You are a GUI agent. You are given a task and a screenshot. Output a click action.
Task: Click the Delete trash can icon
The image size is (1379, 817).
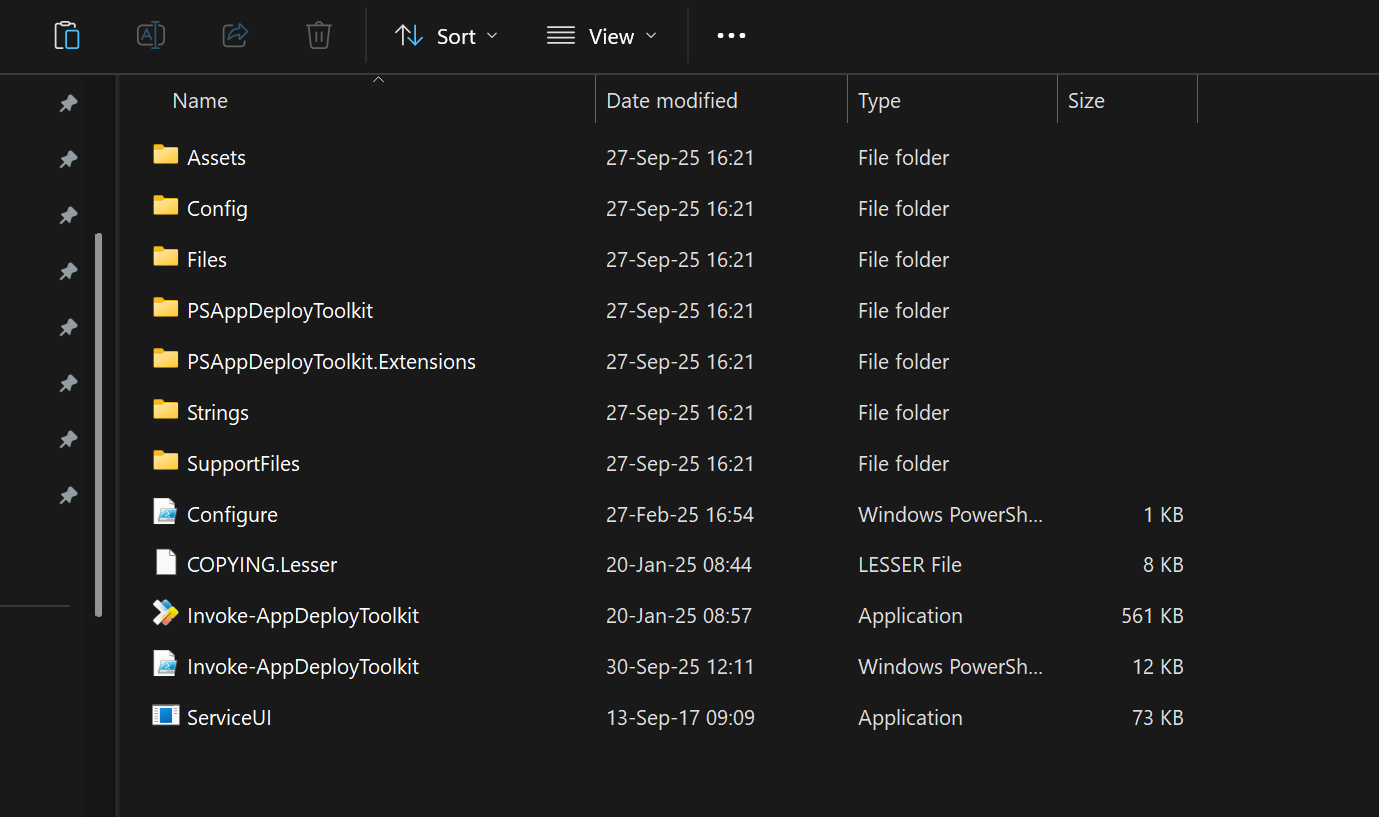[x=318, y=36]
